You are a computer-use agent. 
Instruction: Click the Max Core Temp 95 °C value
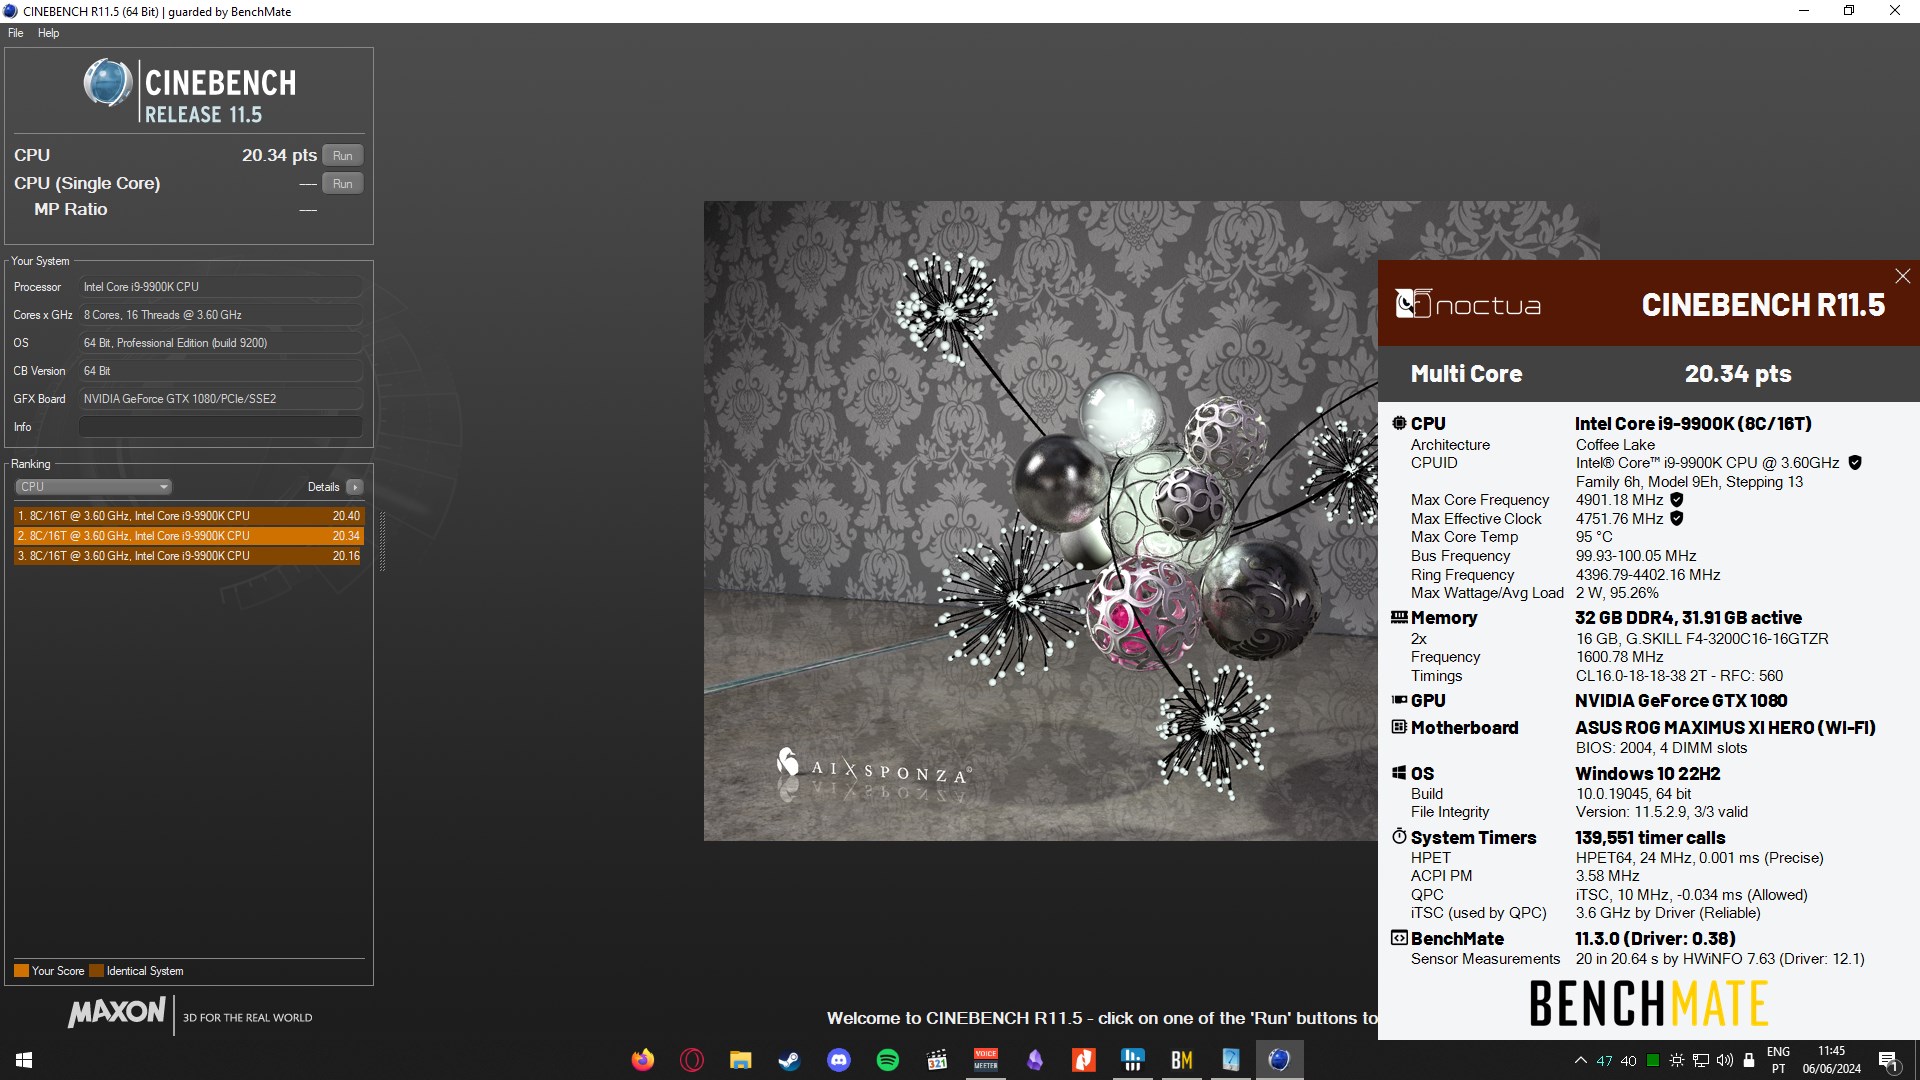pyautogui.click(x=1594, y=537)
